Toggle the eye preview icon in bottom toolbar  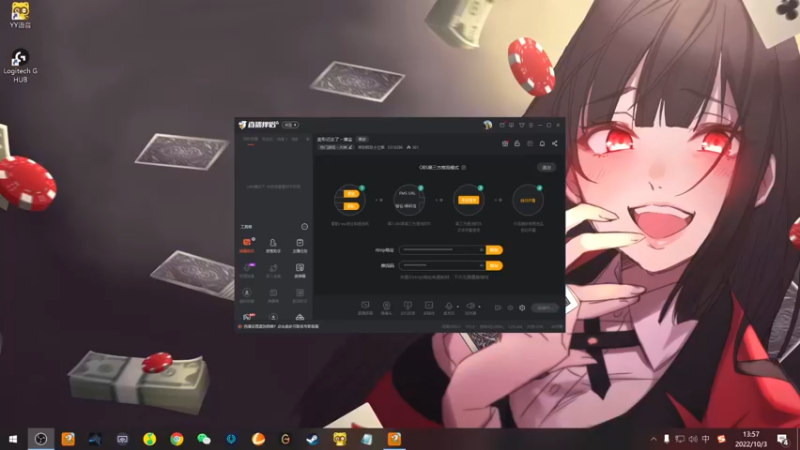coord(510,308)
